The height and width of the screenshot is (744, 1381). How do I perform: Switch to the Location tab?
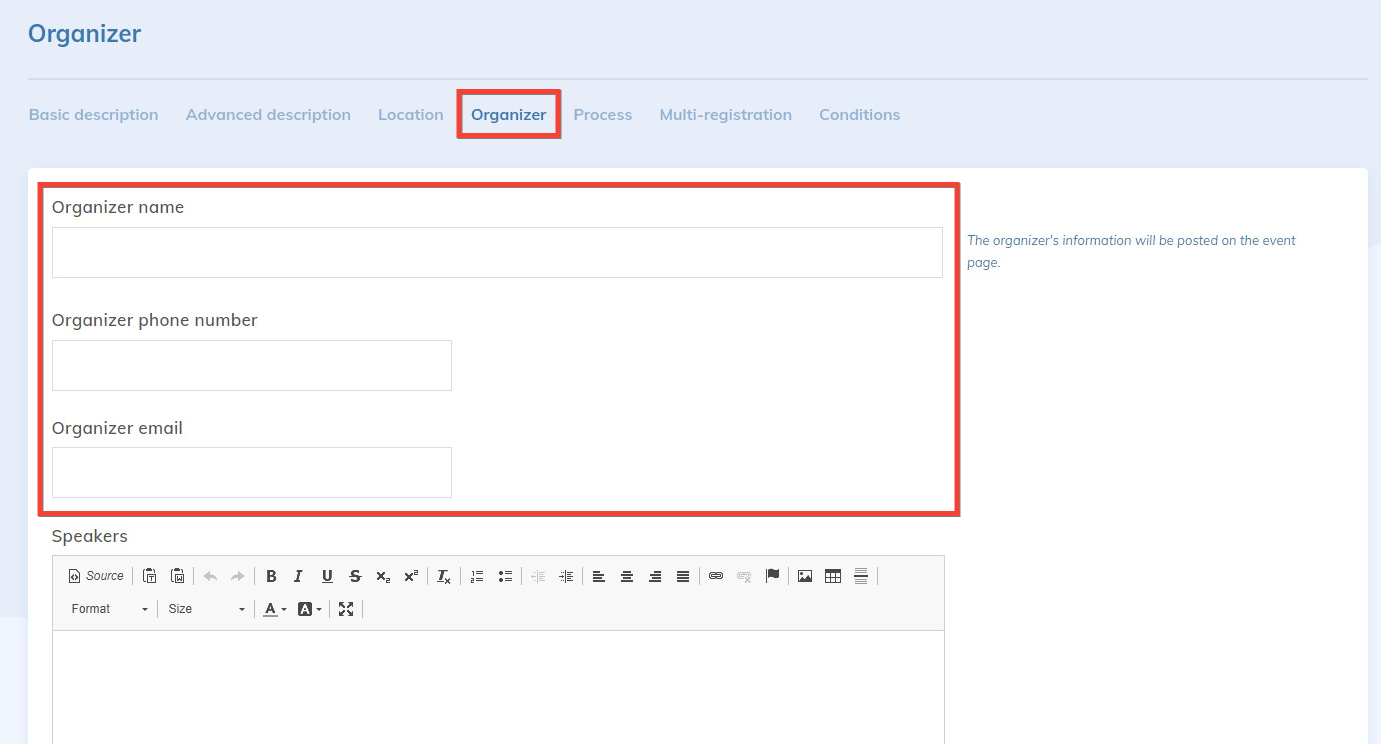coord(410,115)
